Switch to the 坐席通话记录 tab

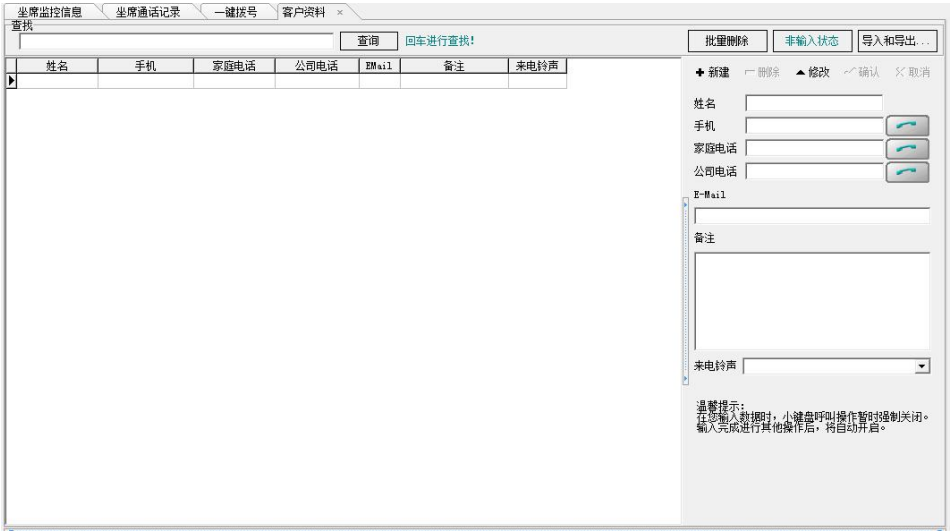(x=147, y=12)
